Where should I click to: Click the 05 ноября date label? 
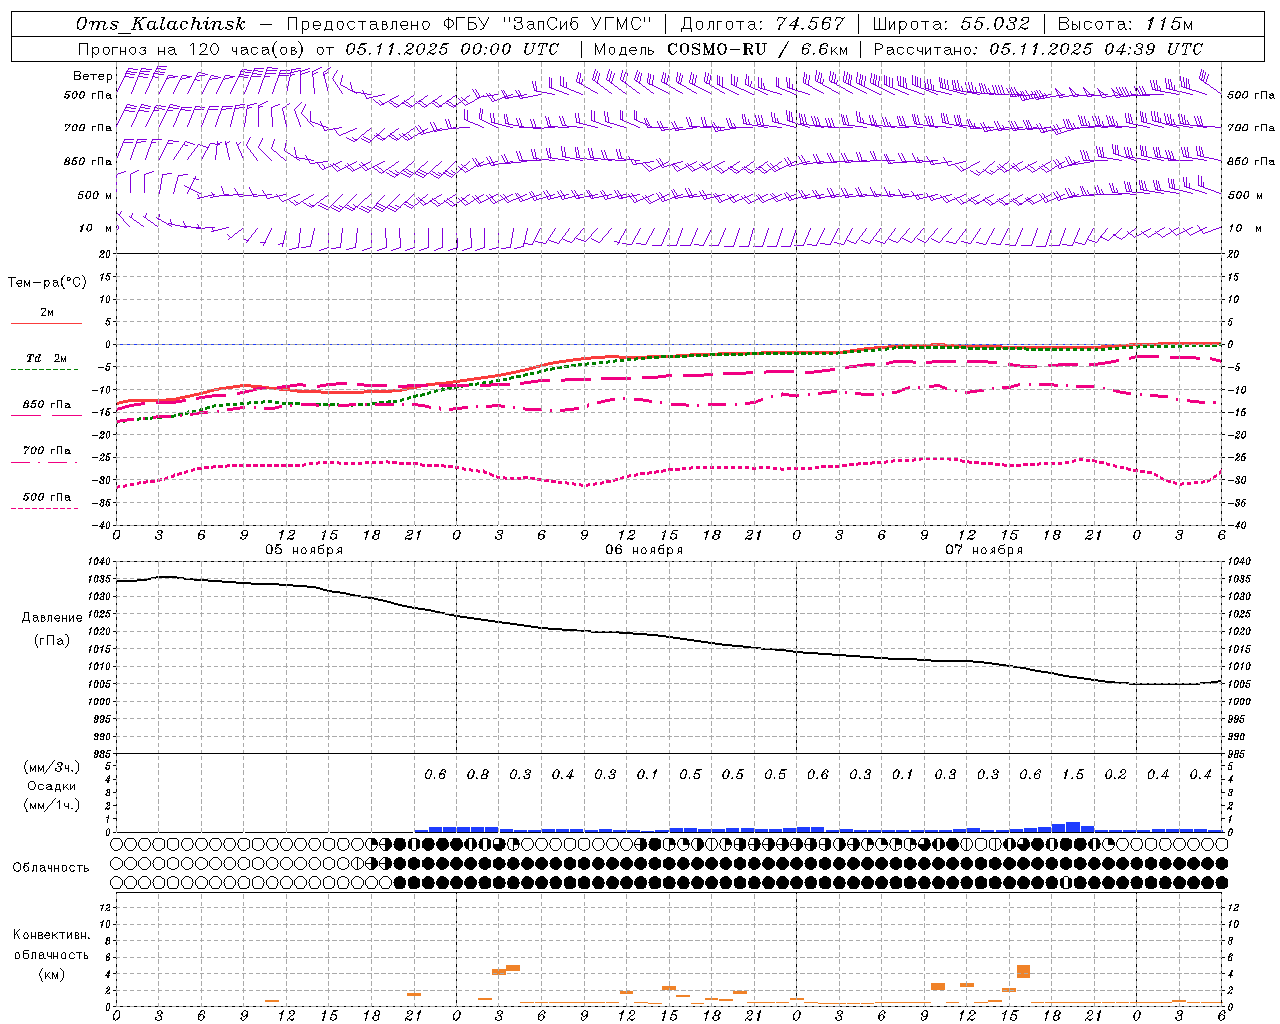[x=304, y=550]
